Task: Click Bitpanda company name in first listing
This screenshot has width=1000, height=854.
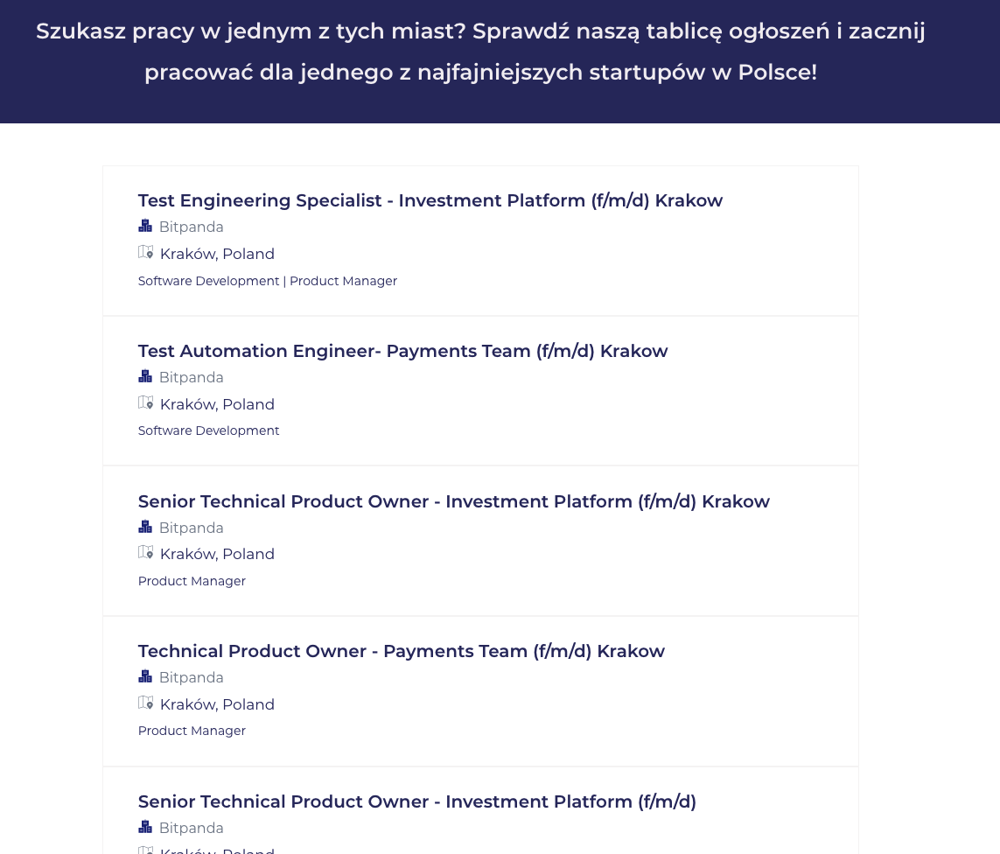Action: [x=191, y=227]
